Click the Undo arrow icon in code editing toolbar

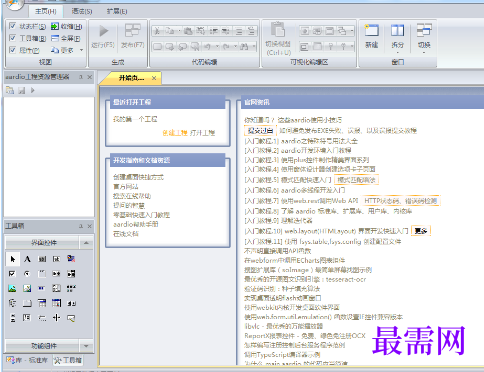click(x=207, y=46)
